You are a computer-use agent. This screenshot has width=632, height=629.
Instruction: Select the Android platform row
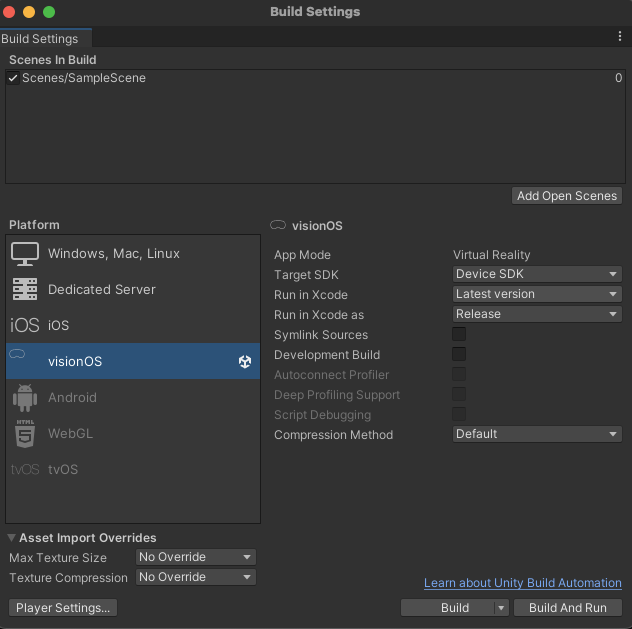(133, 397)
